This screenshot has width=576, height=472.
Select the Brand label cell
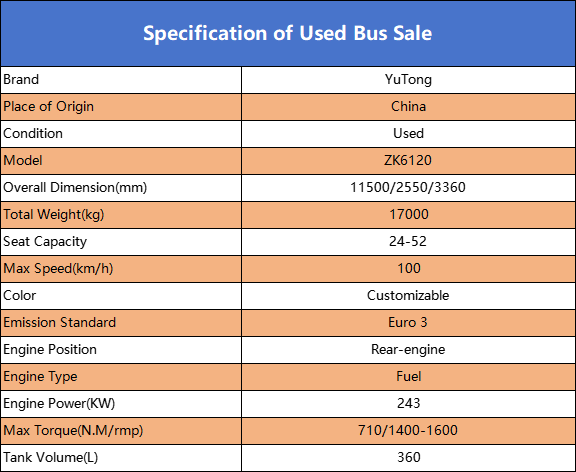click(121, 80)
